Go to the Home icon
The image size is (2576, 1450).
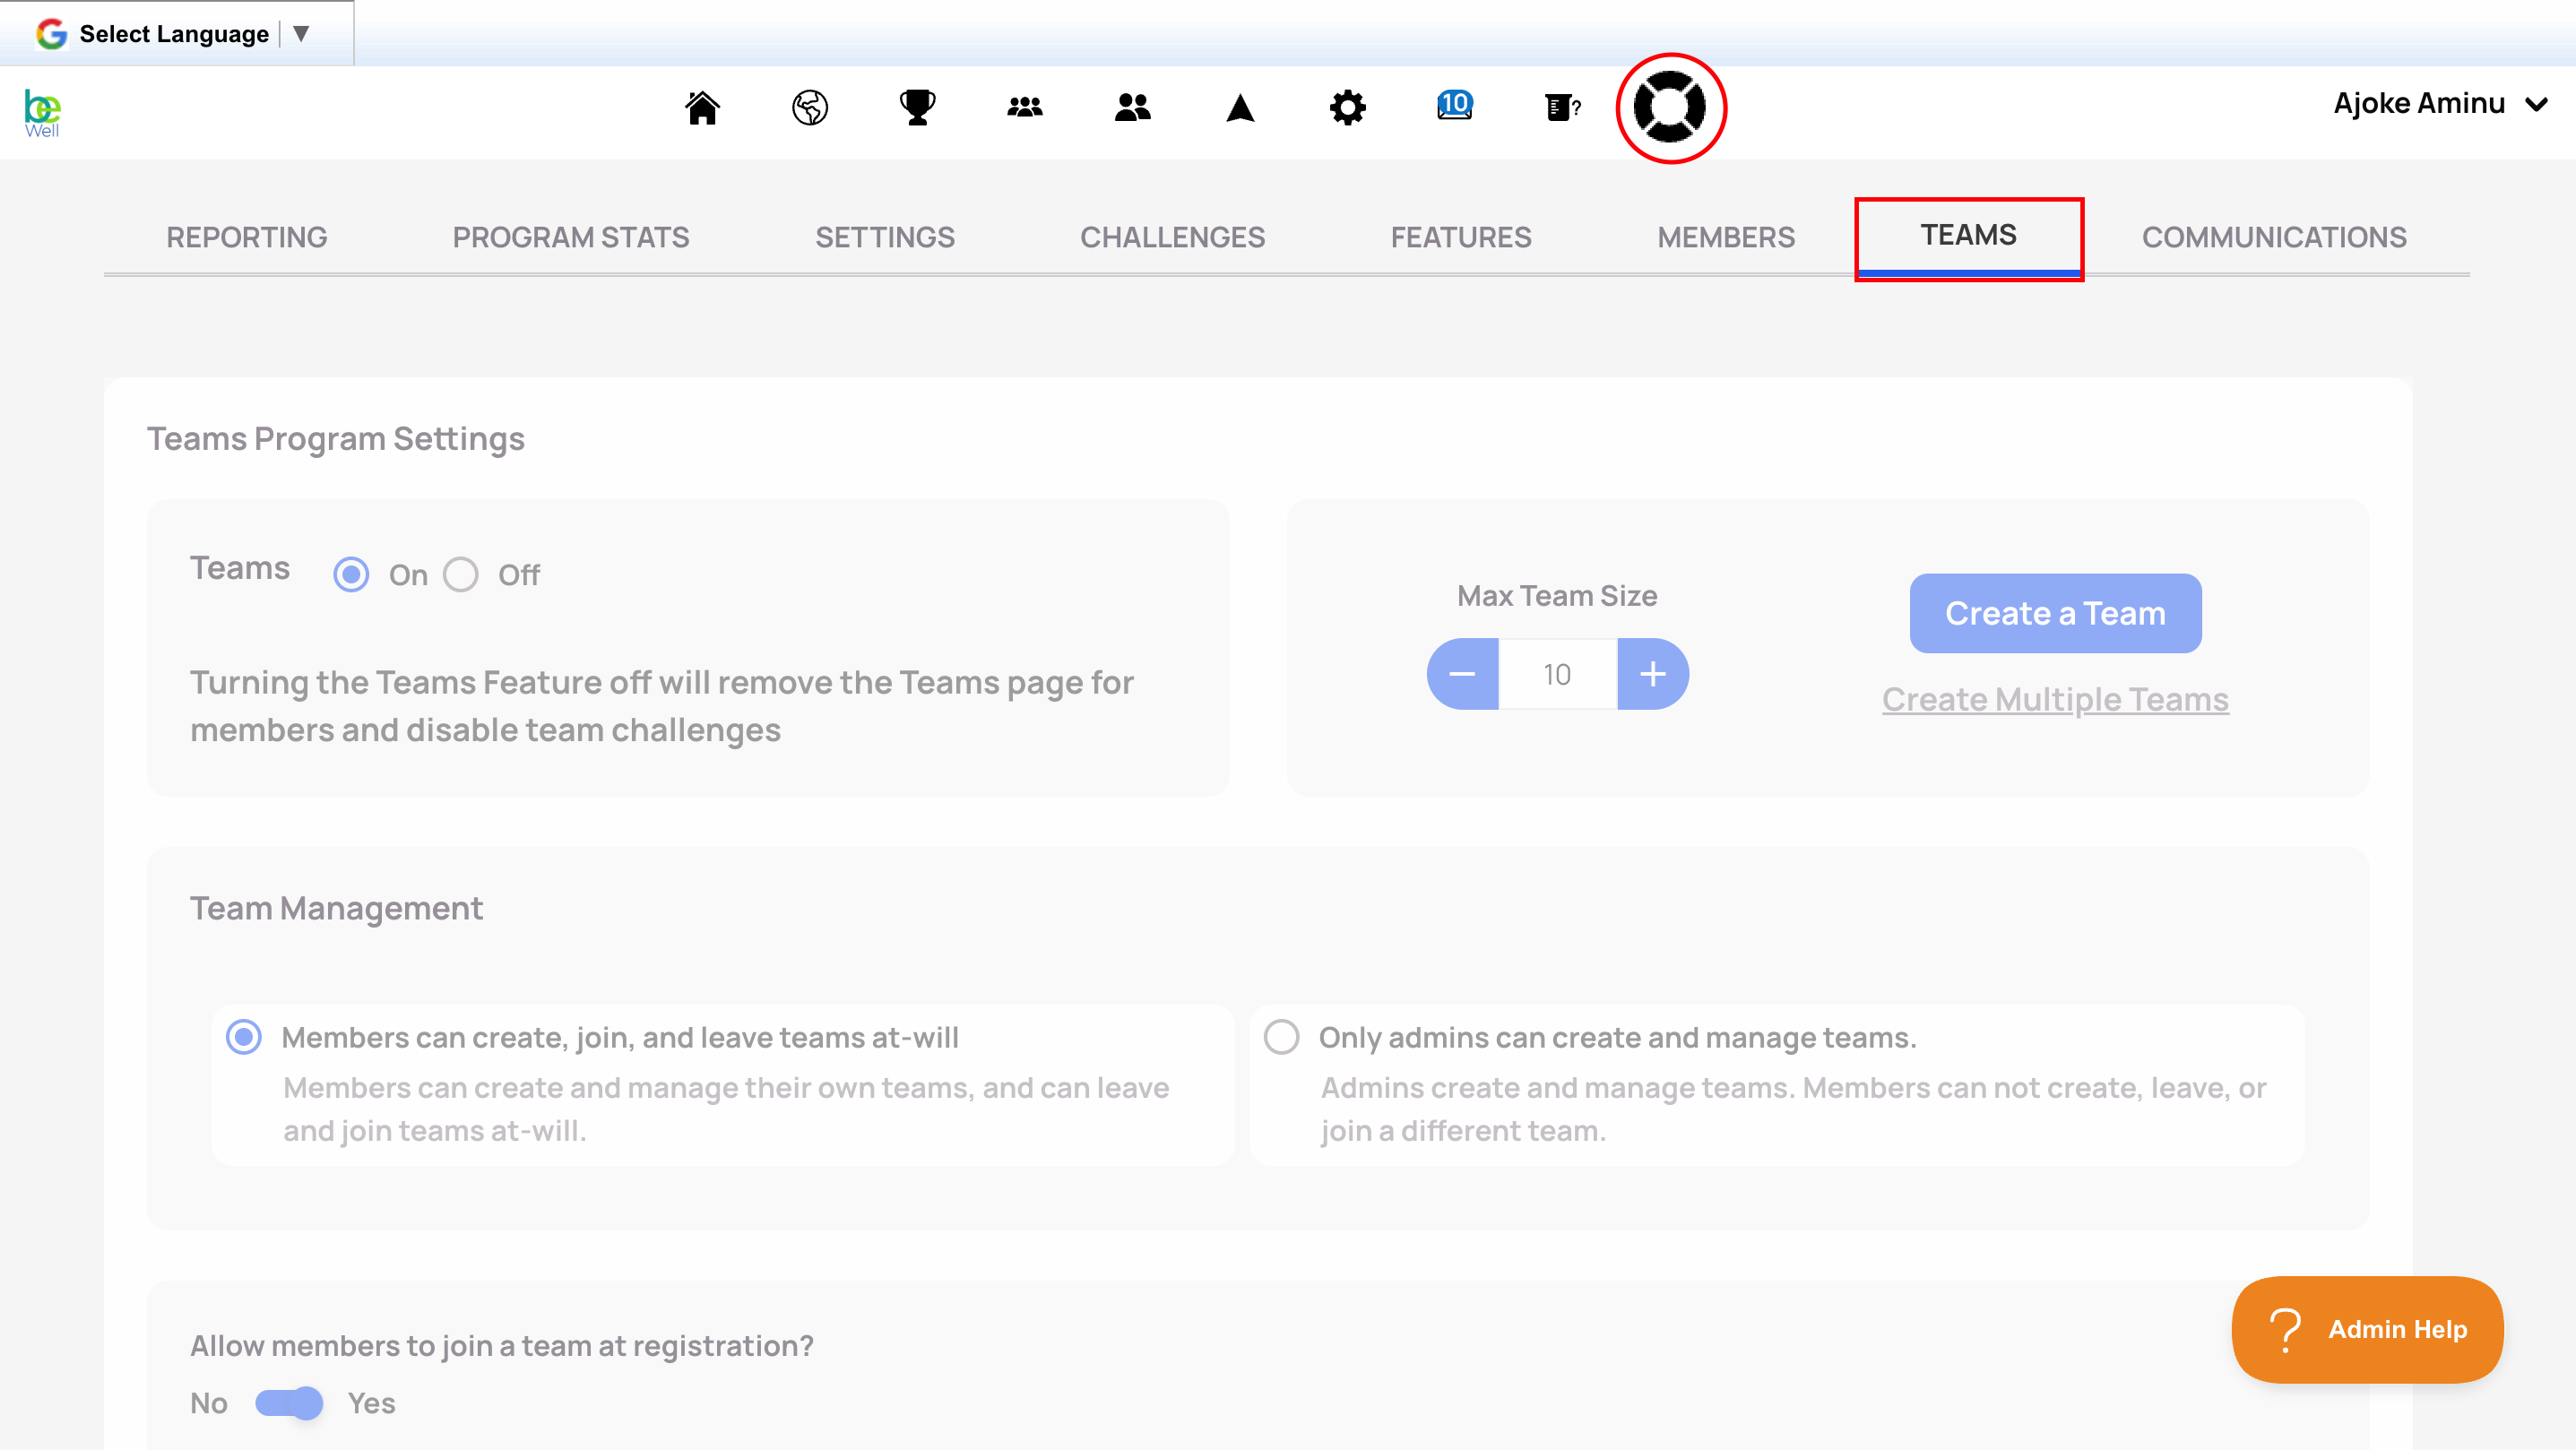pyautogui.click(x=702, y=107)
